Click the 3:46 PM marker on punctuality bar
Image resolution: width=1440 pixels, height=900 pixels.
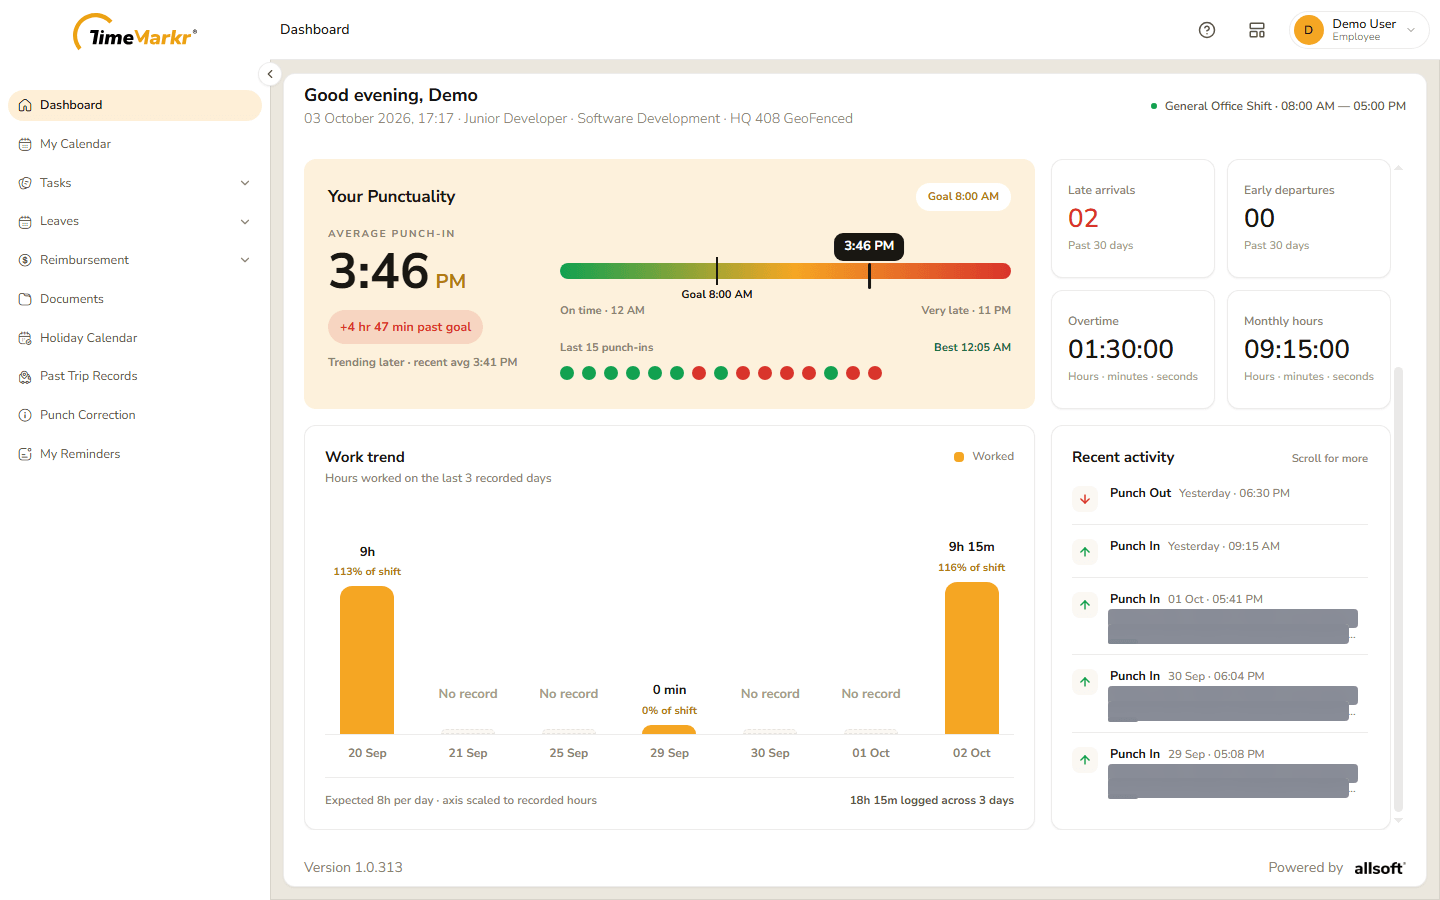point(869,246)
